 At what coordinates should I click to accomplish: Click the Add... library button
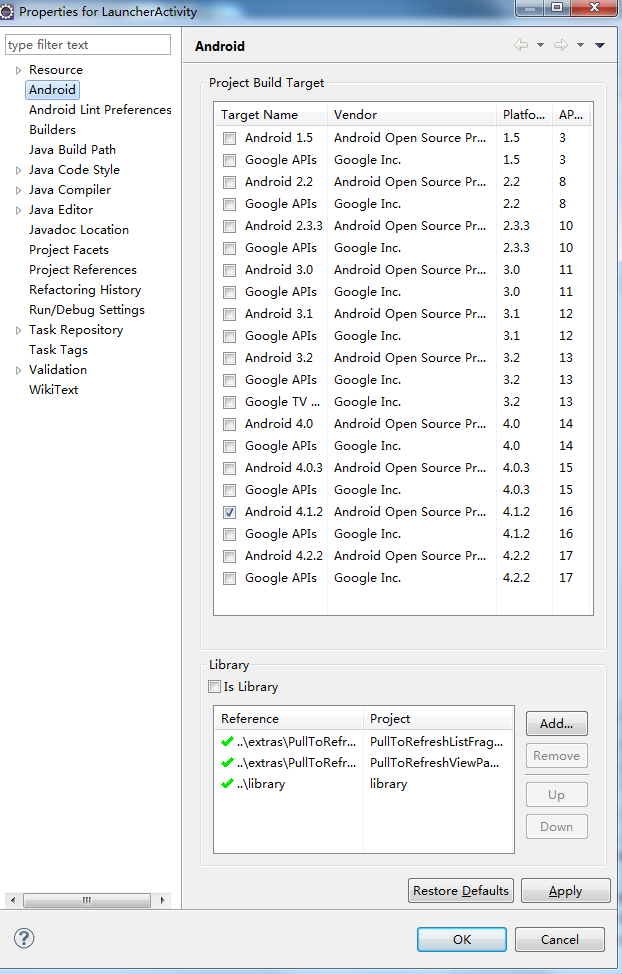pyautogui.click(x=556, y=723)
